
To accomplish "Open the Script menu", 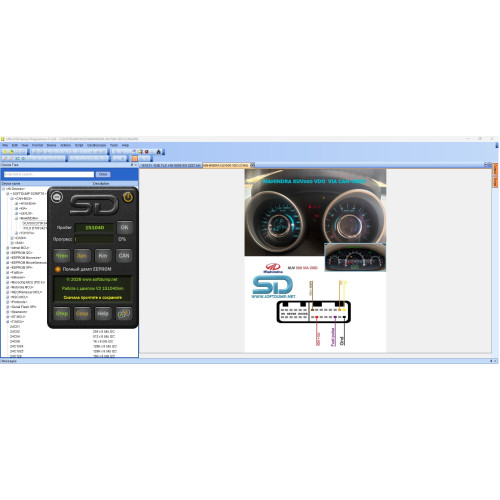I will click(79, 145).
